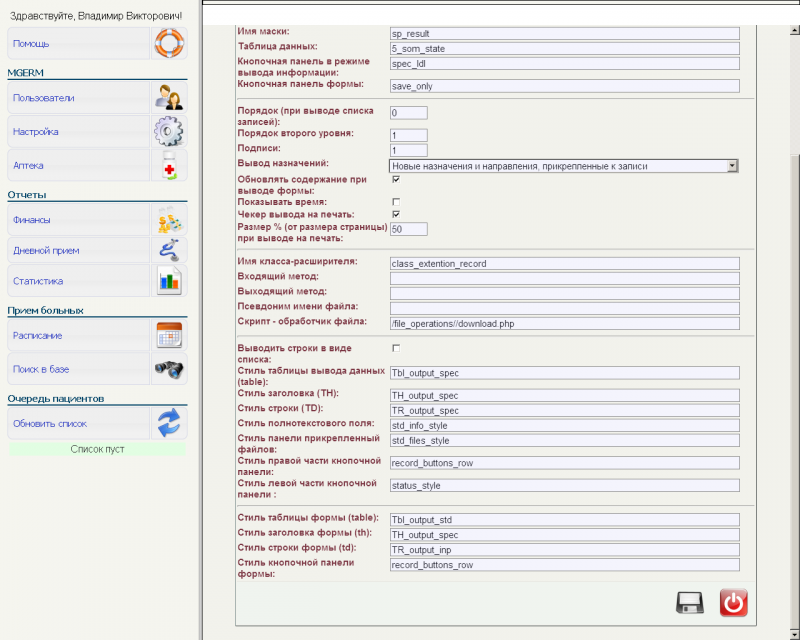800x640 pixels.
Task: Click the Финансы coins icon
Action: (x=169, y=220)
